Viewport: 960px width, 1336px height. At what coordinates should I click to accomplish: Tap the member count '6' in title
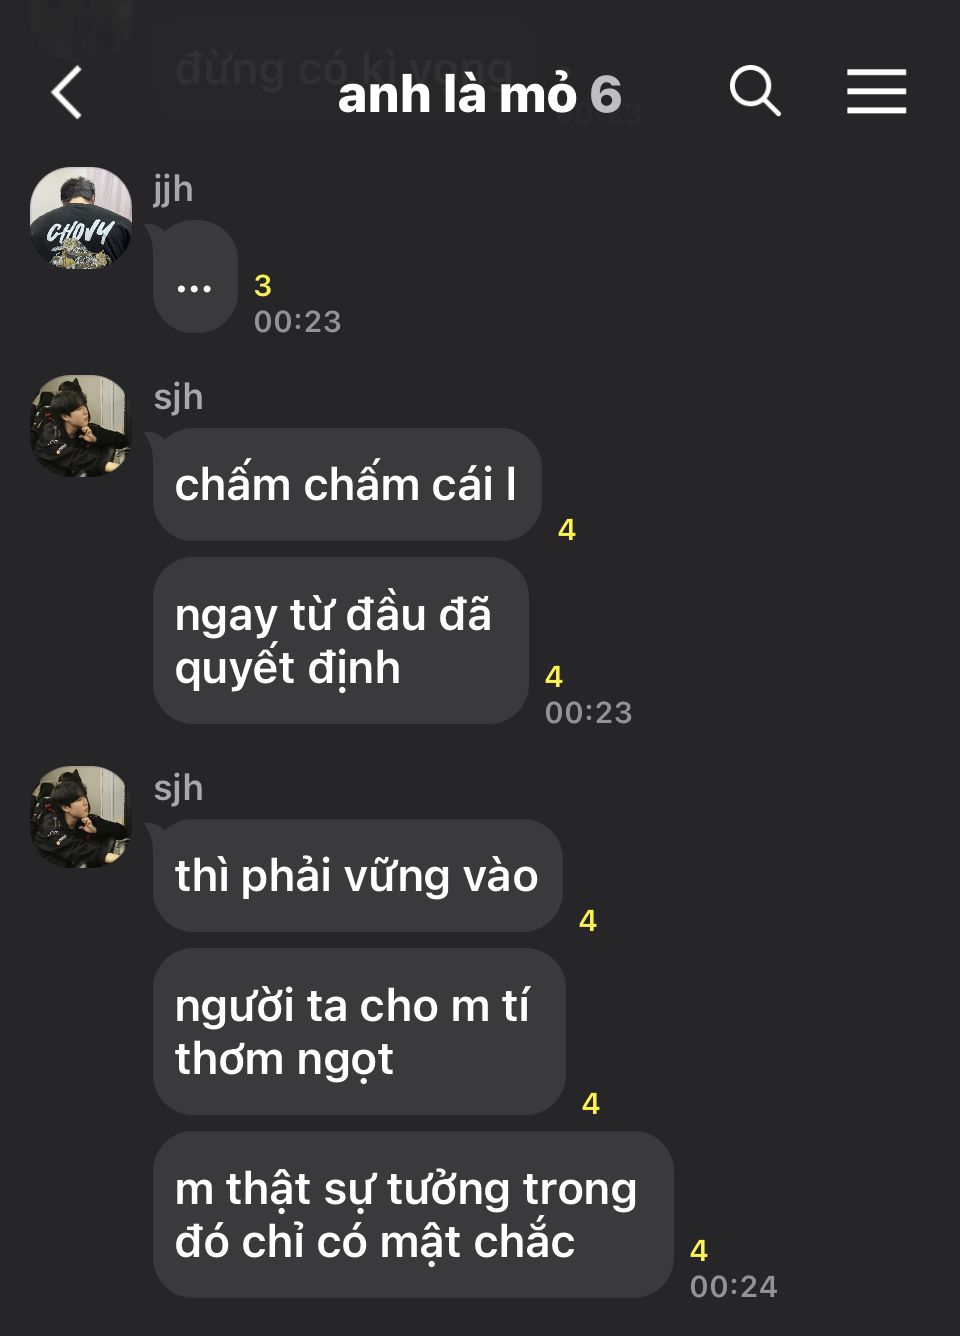[x=606, y=96]
